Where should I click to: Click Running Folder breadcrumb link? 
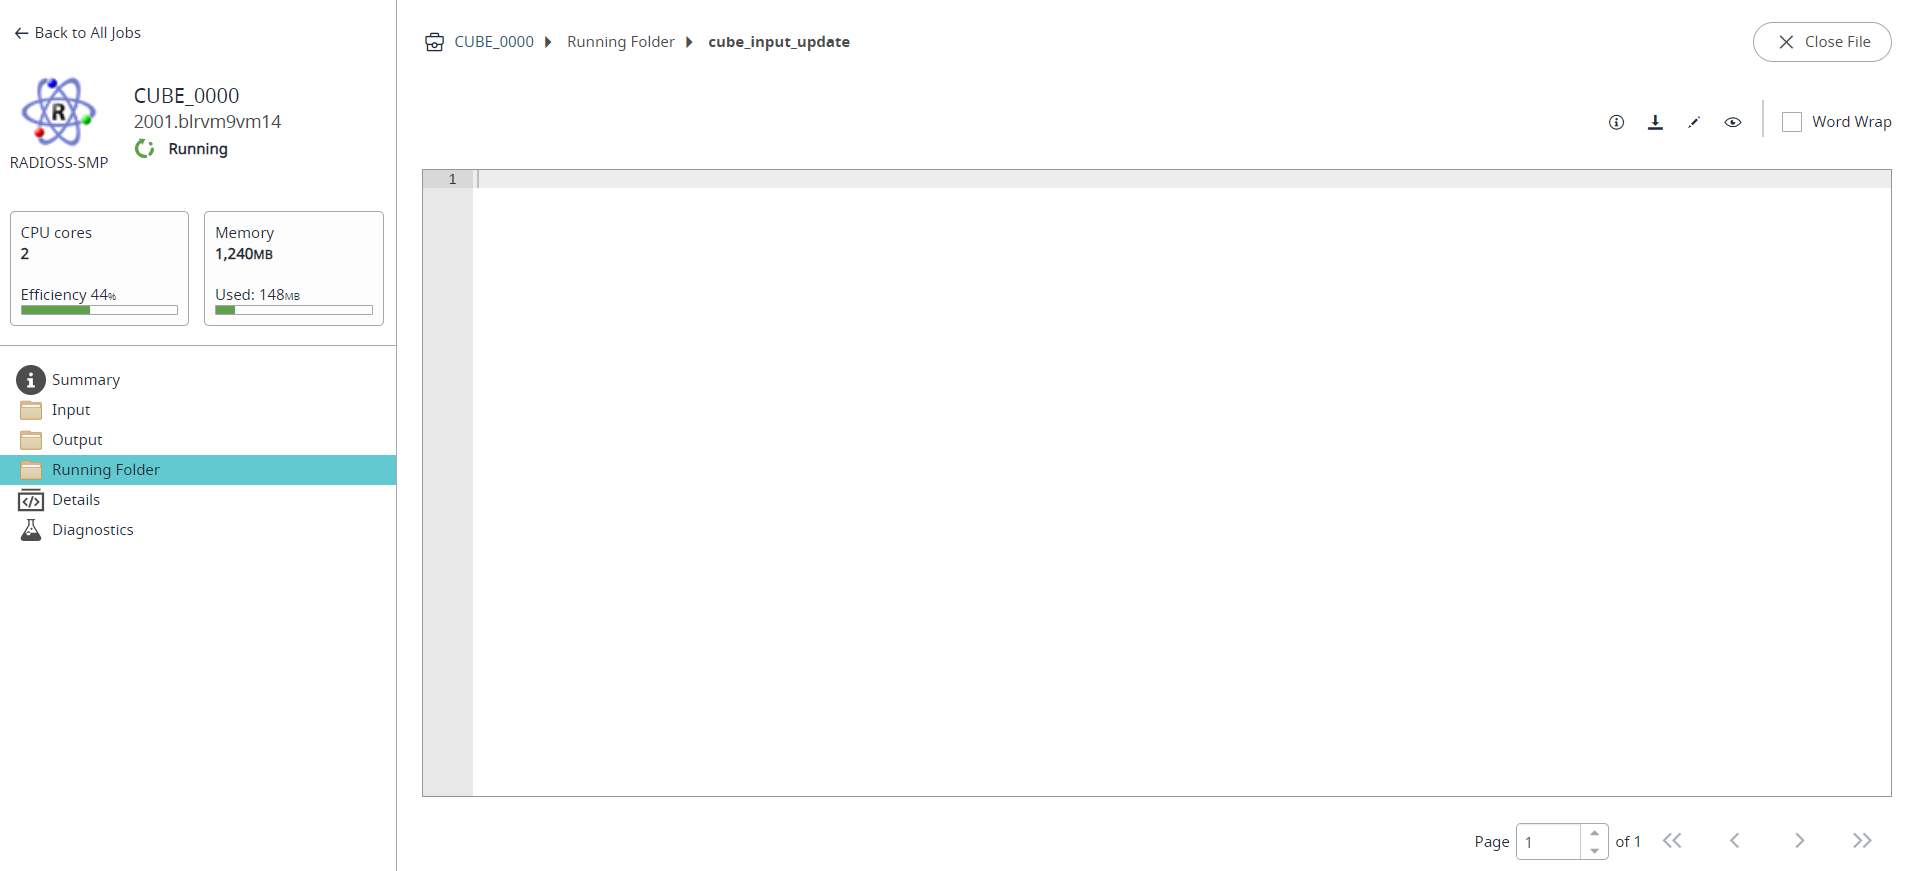(621, 42)
